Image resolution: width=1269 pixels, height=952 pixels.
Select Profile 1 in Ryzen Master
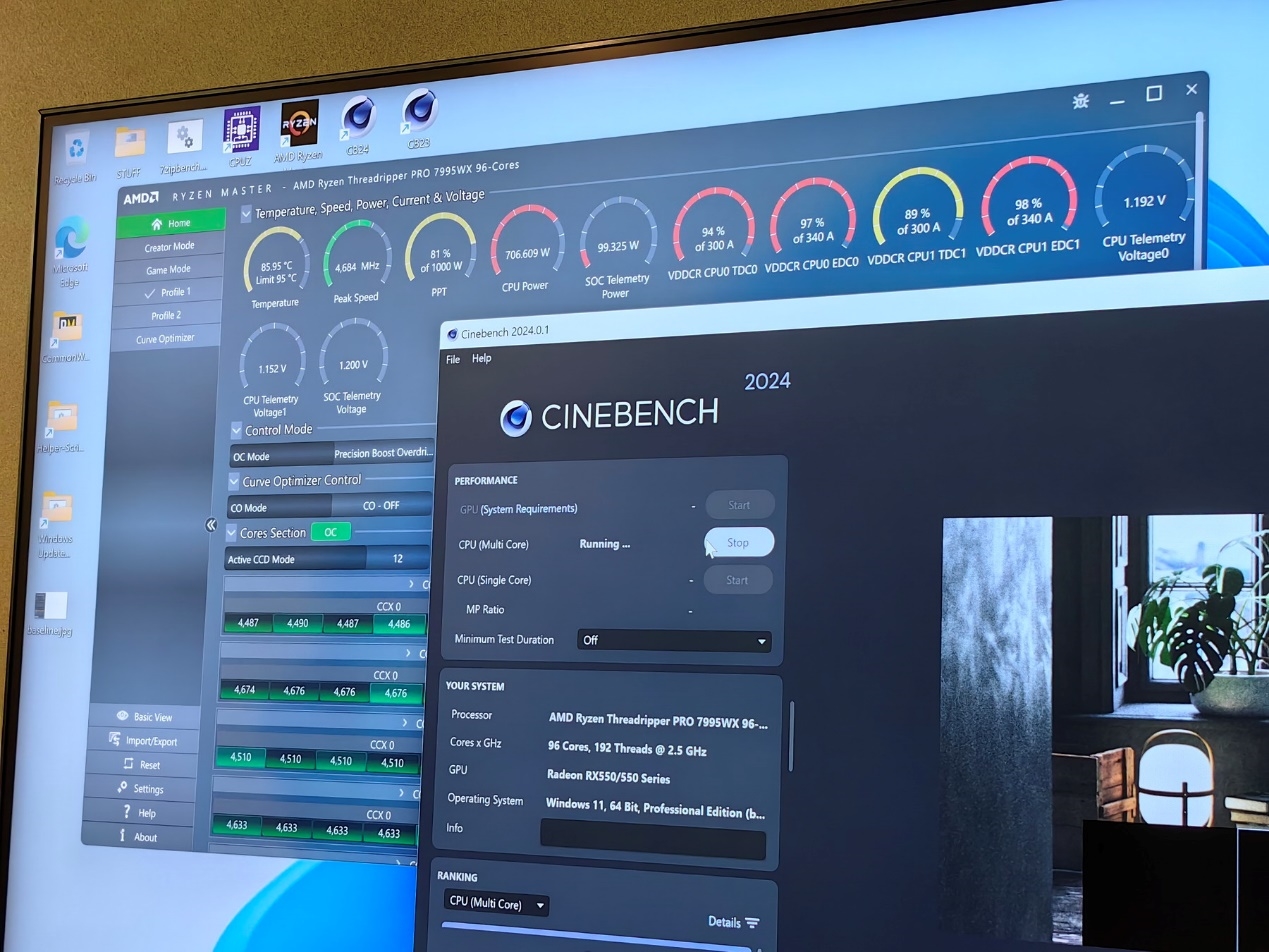coord(168,293)
